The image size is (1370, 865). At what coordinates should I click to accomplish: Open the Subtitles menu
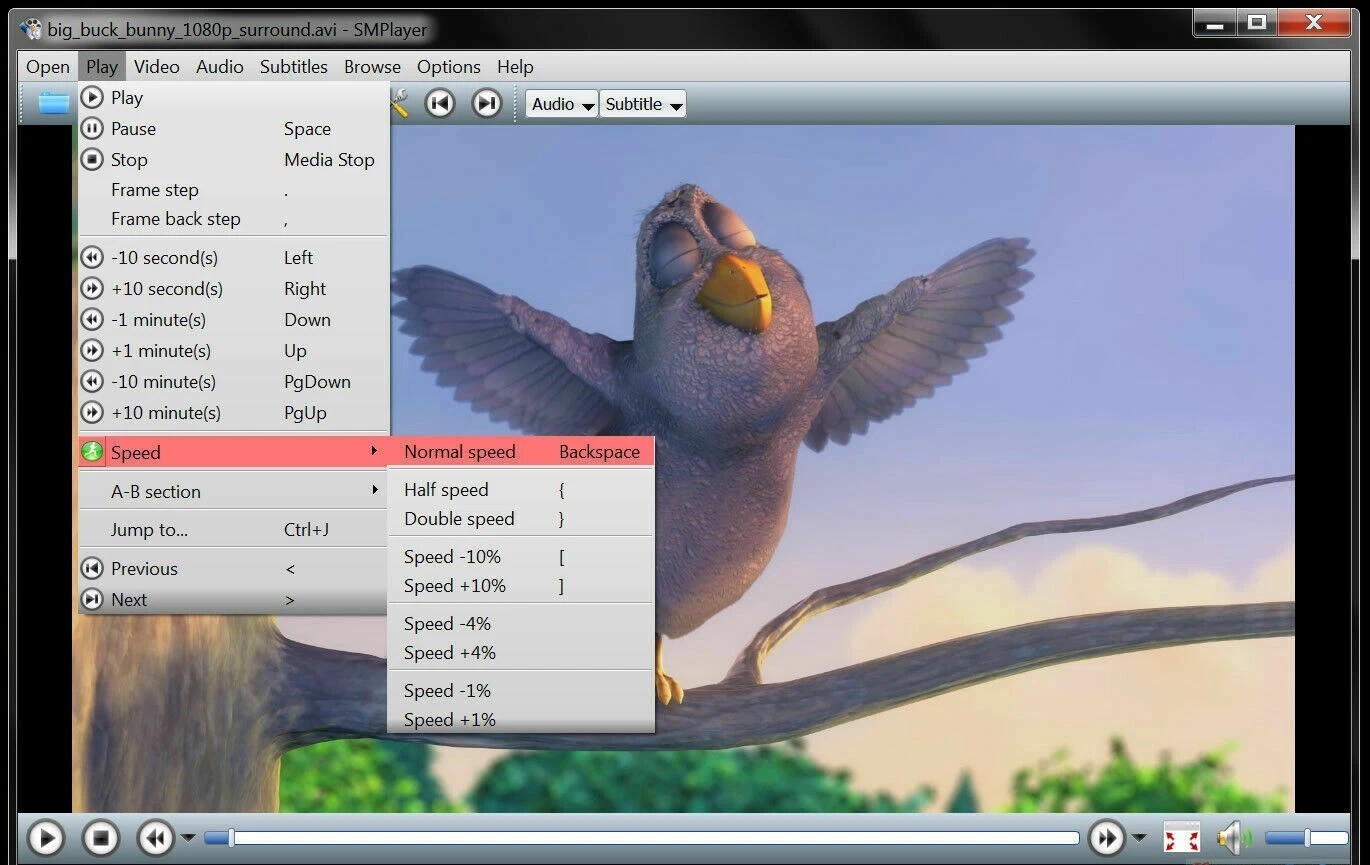point(294,67)
